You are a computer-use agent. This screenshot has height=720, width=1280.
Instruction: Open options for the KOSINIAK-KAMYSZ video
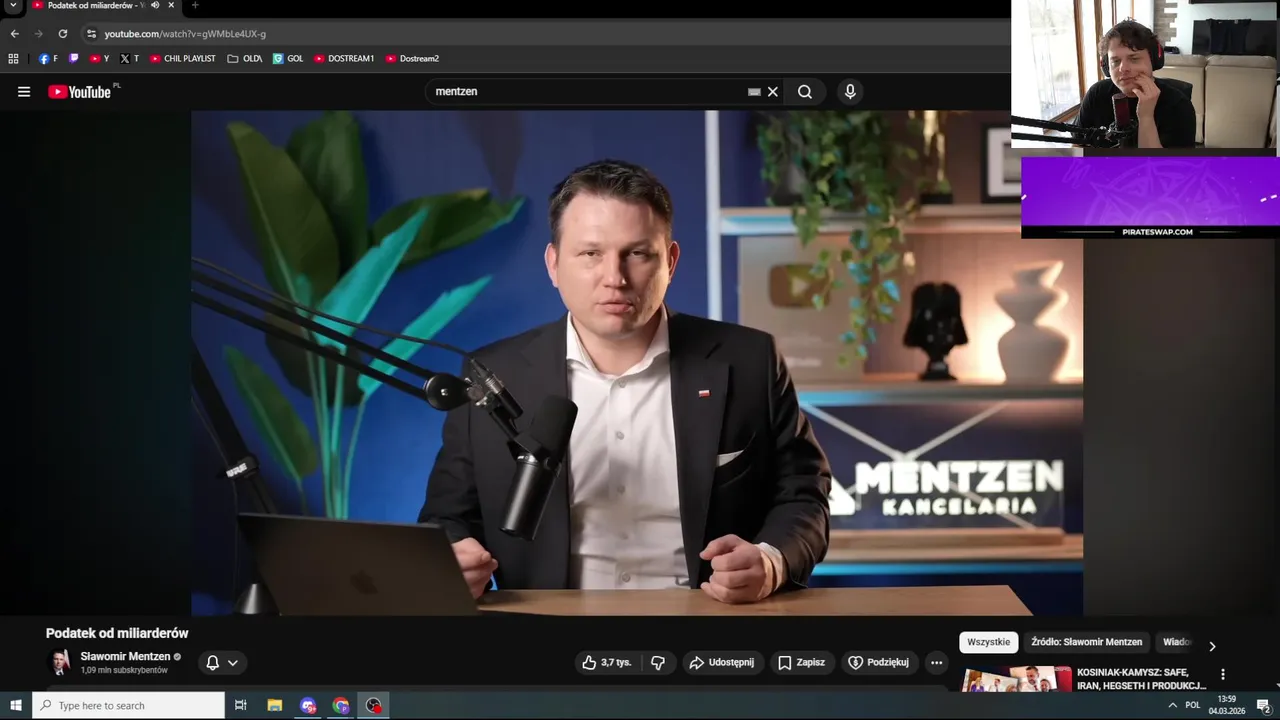pos(1222,675)
